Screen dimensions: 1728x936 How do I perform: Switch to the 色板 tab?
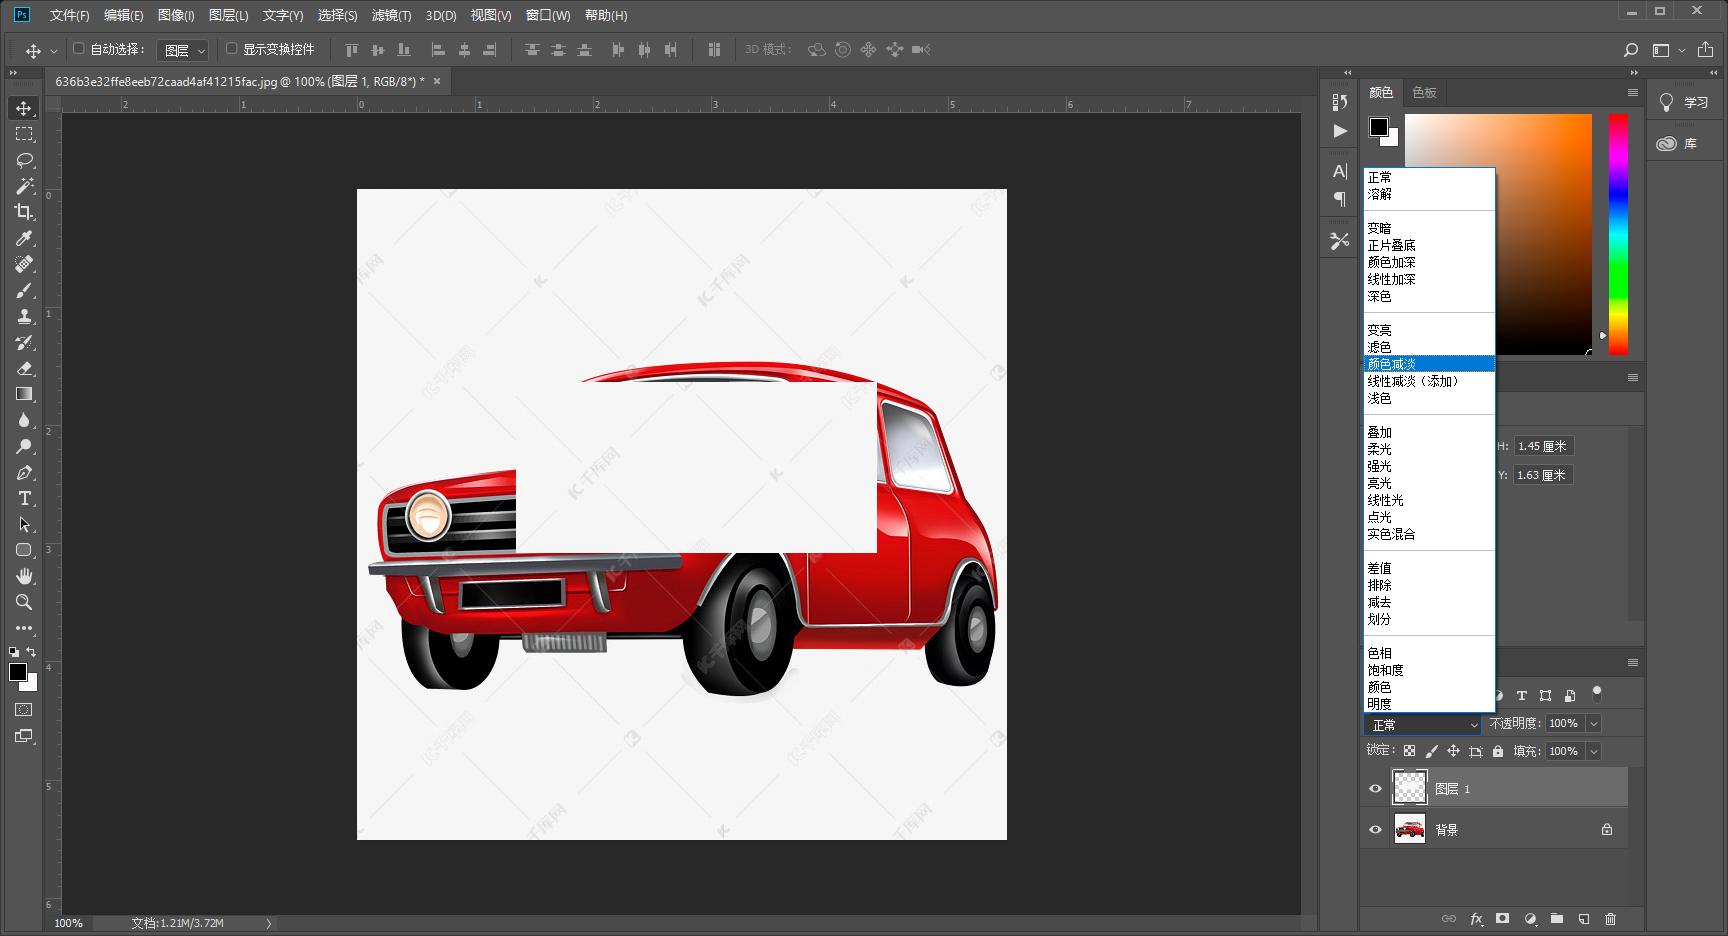click(x=1424, y=92)
